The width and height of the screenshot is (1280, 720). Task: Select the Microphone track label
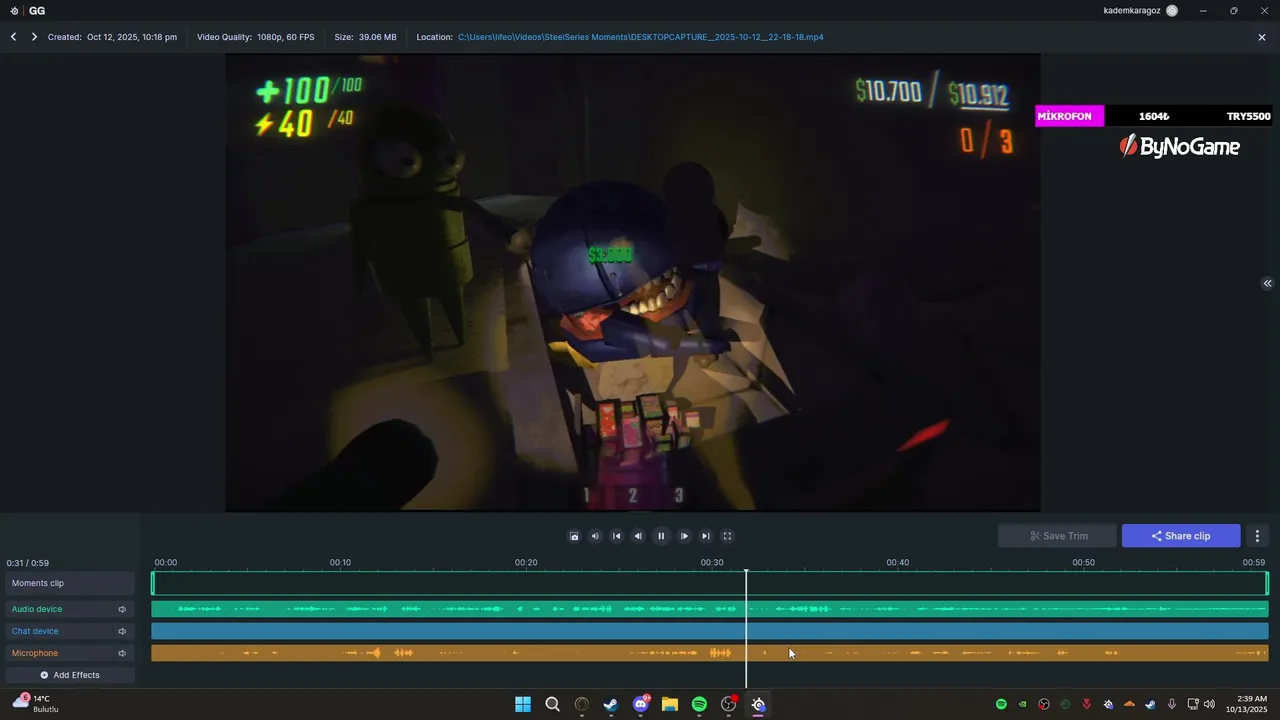(x=35, y=653)
